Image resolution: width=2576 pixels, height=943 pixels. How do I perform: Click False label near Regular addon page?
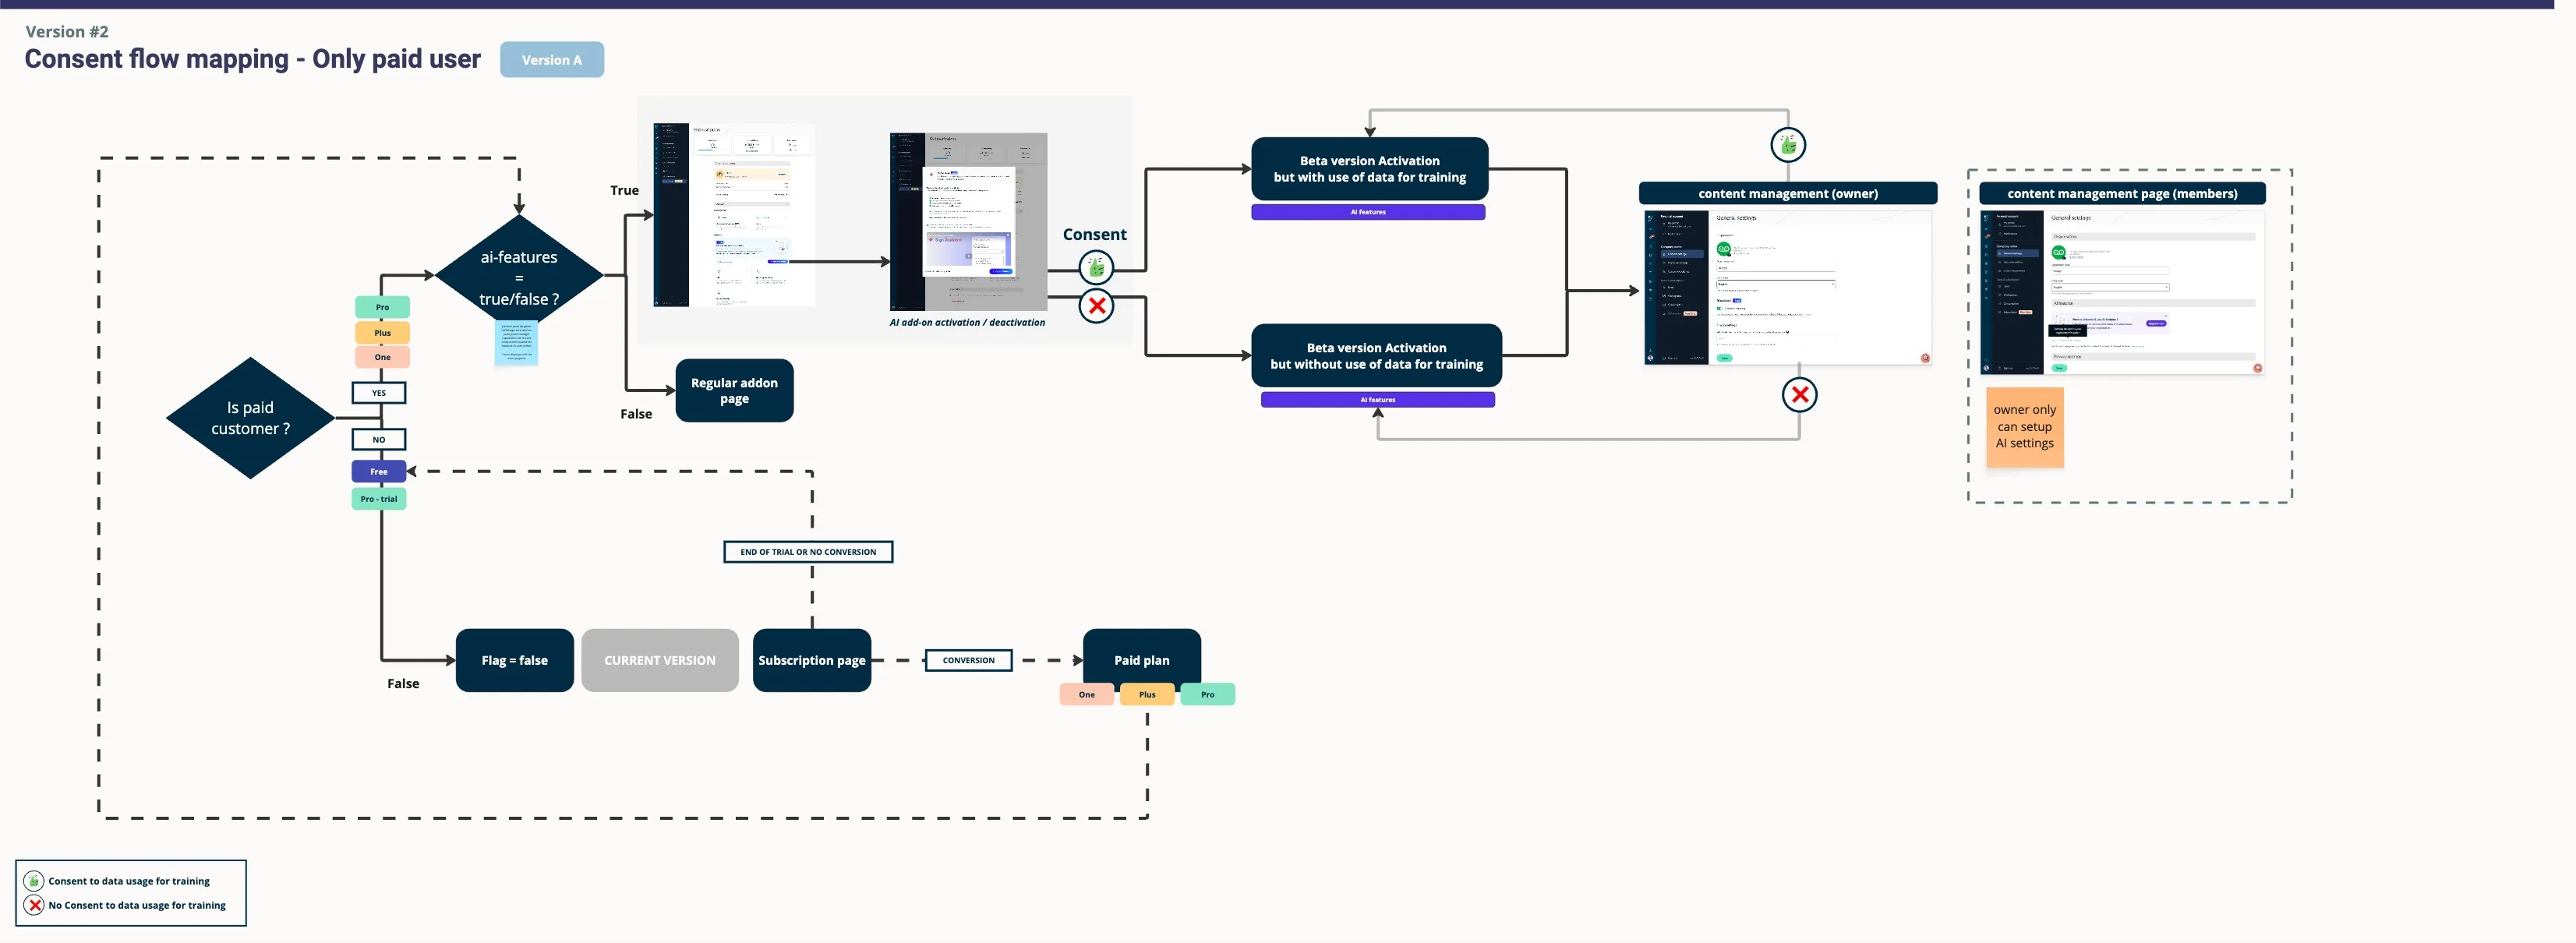(636, 414)
